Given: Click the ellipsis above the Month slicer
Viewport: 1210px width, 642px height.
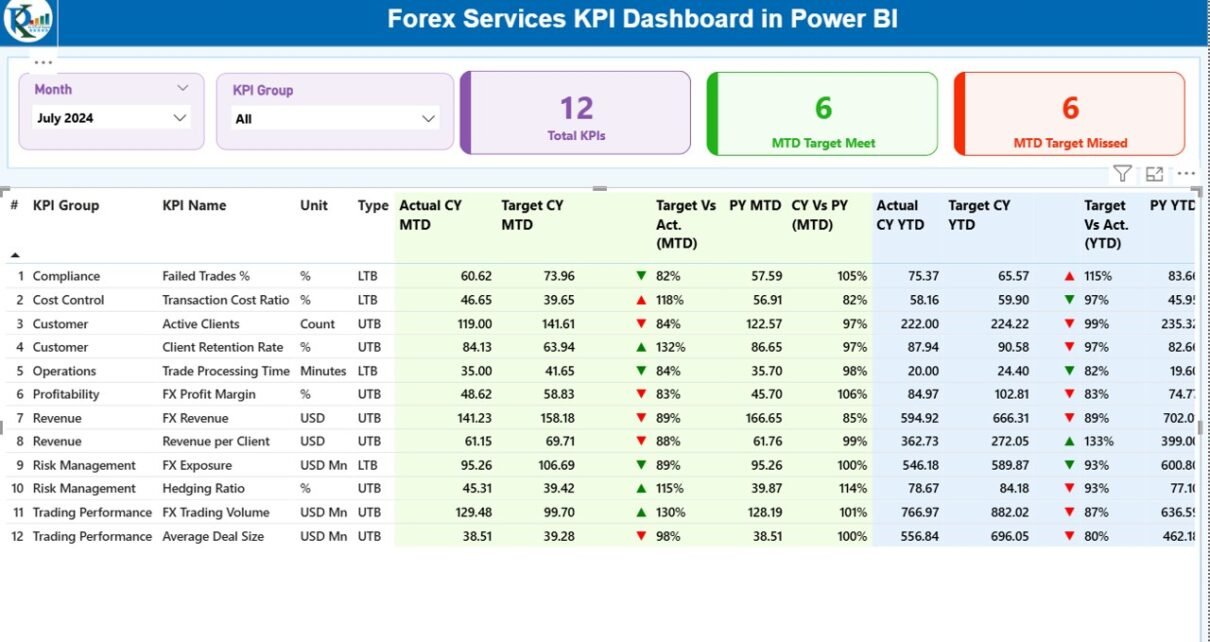Looking at the screenshot, I should [x=43, y=62].
